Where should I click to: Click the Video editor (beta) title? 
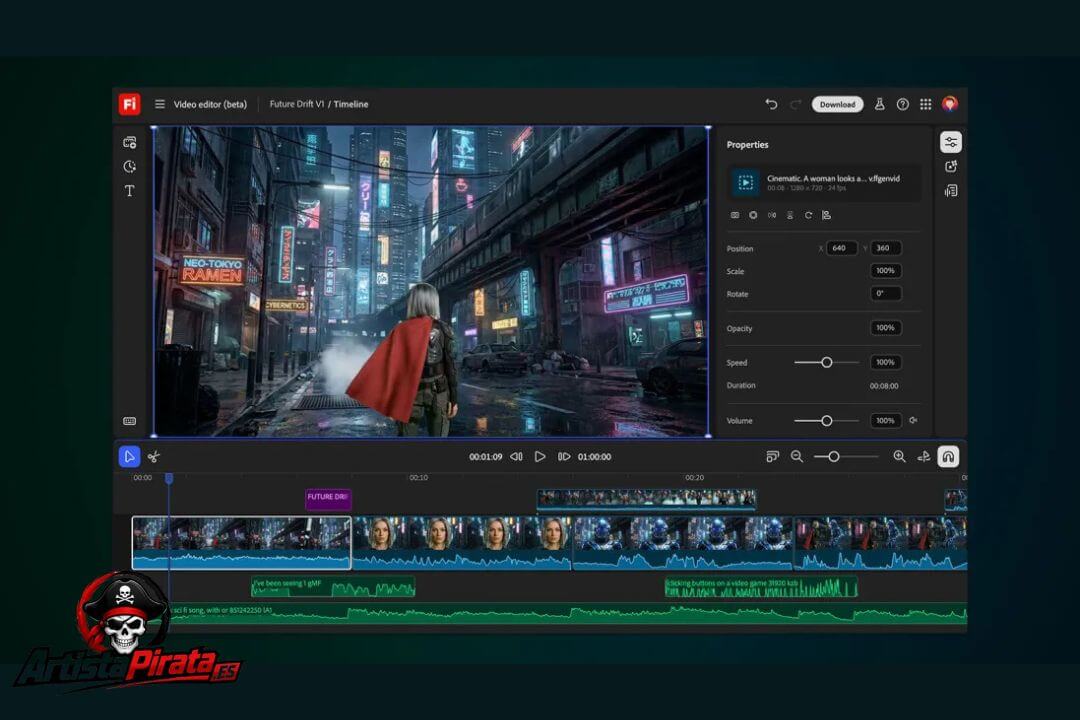click(x=210, y=104)
